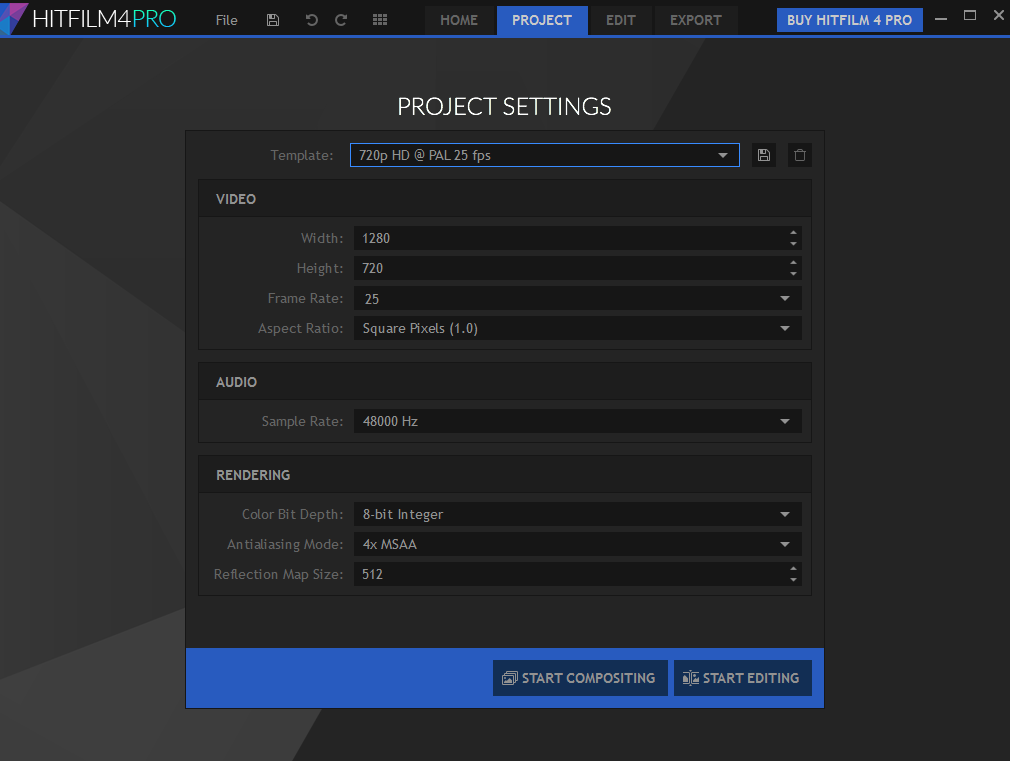Open the Frame Rate dropdown
Screen dimensions: 1010x761
pos(577,298)
